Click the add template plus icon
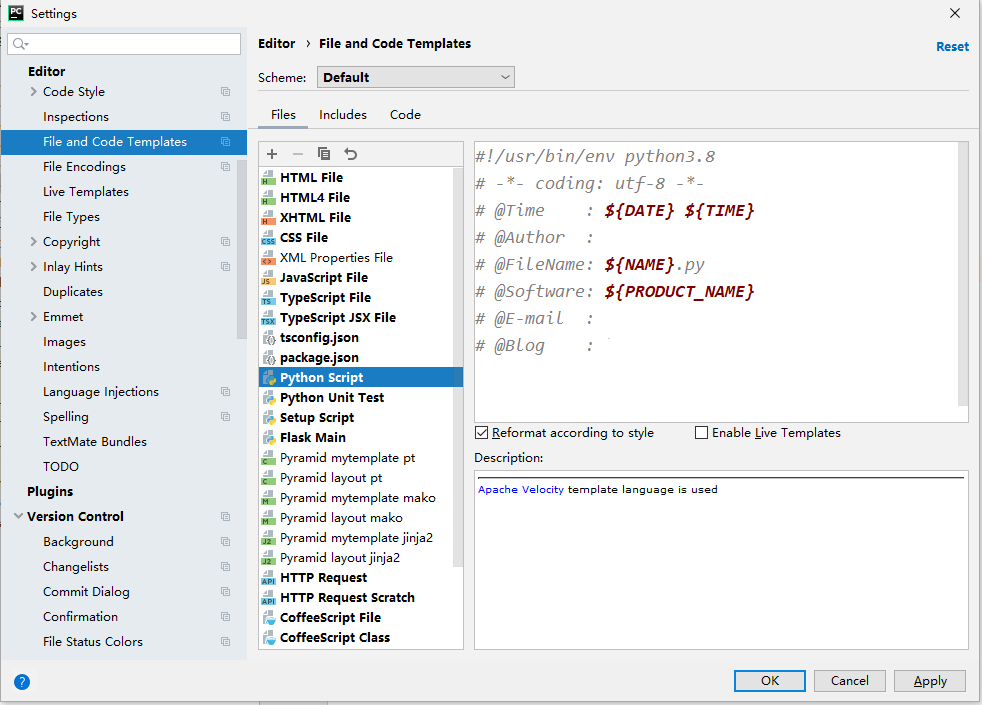Viewport: 982px width, 705px height. [x=272, y=154]
